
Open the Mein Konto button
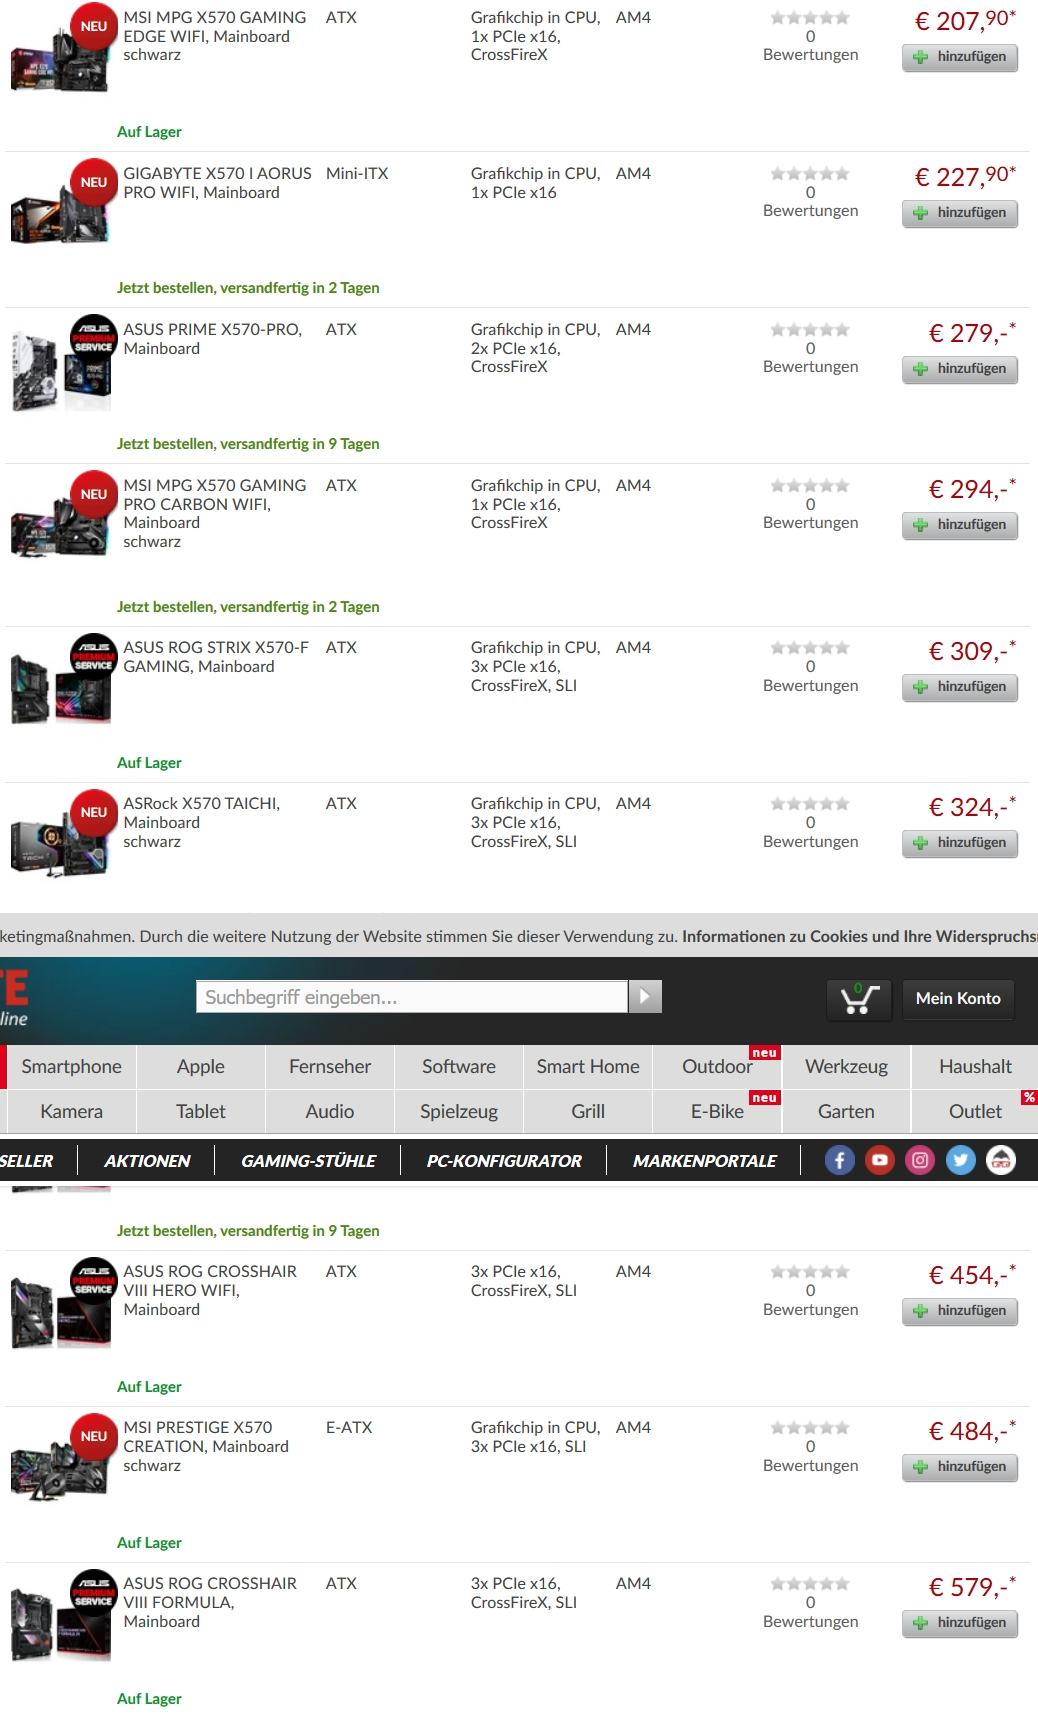(x=958, y=998)
